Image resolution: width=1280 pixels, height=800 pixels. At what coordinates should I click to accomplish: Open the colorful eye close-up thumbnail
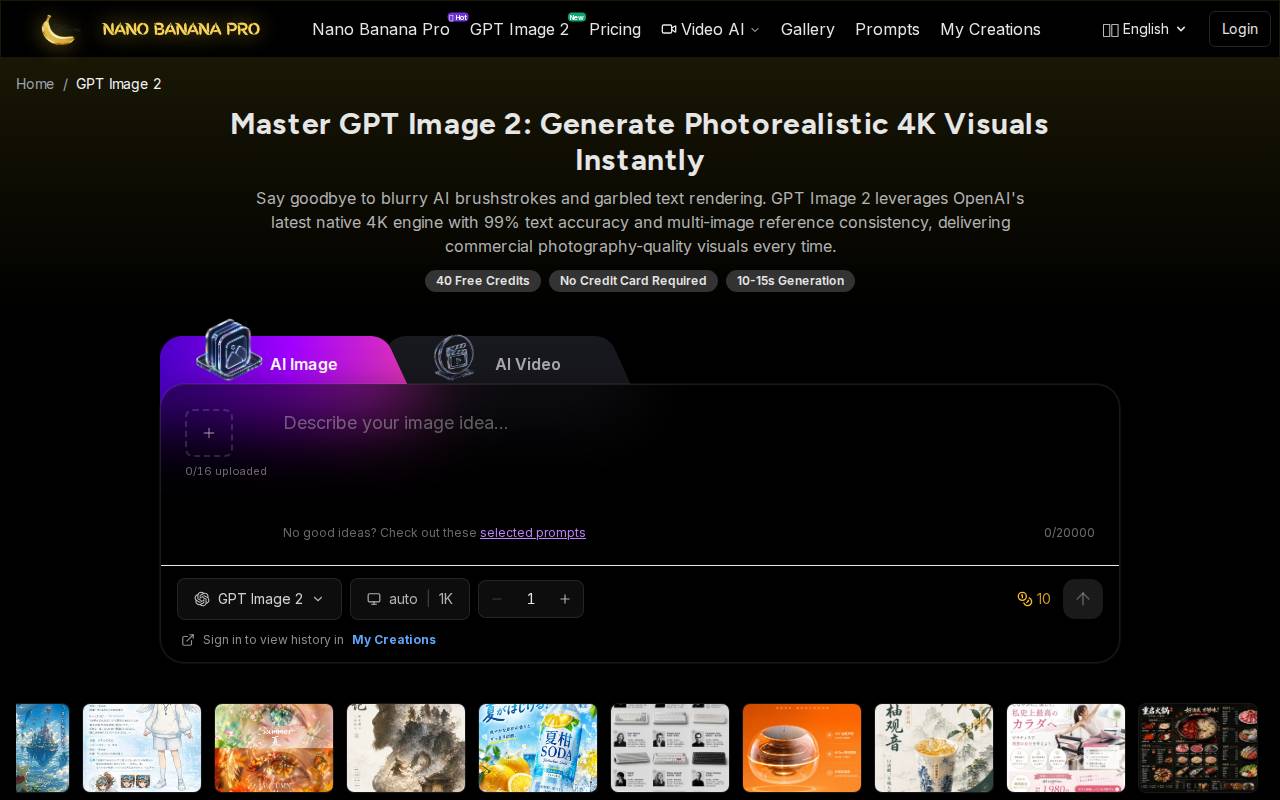[274, 748]
